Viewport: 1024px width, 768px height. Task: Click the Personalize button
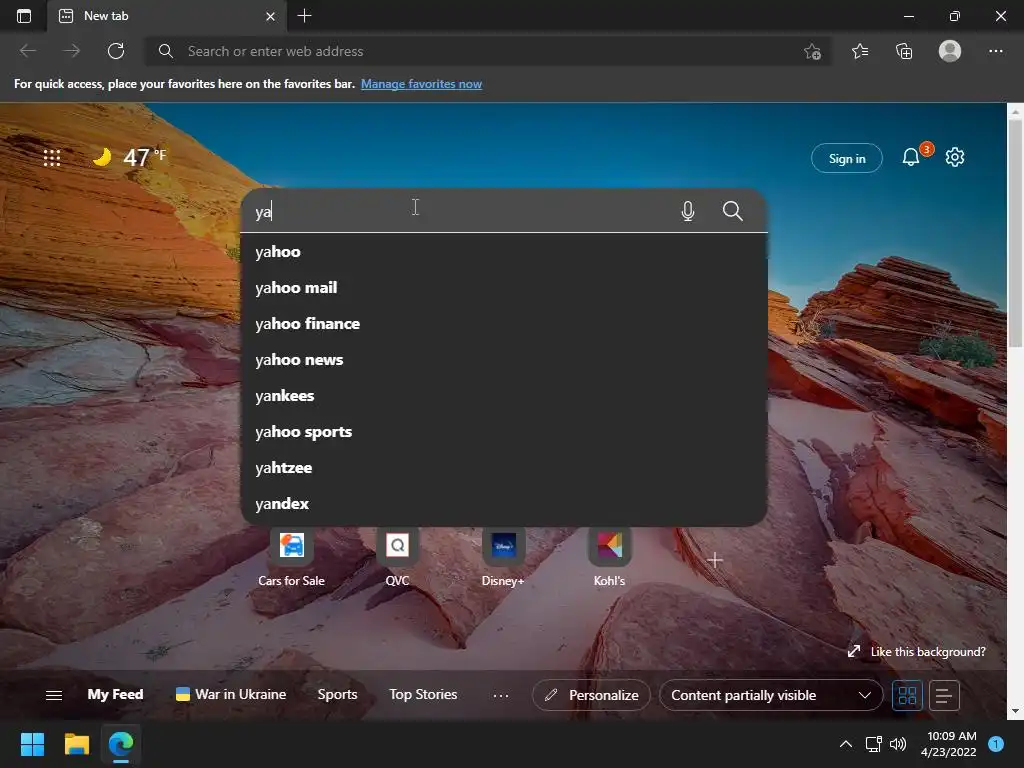coord(591,695)
